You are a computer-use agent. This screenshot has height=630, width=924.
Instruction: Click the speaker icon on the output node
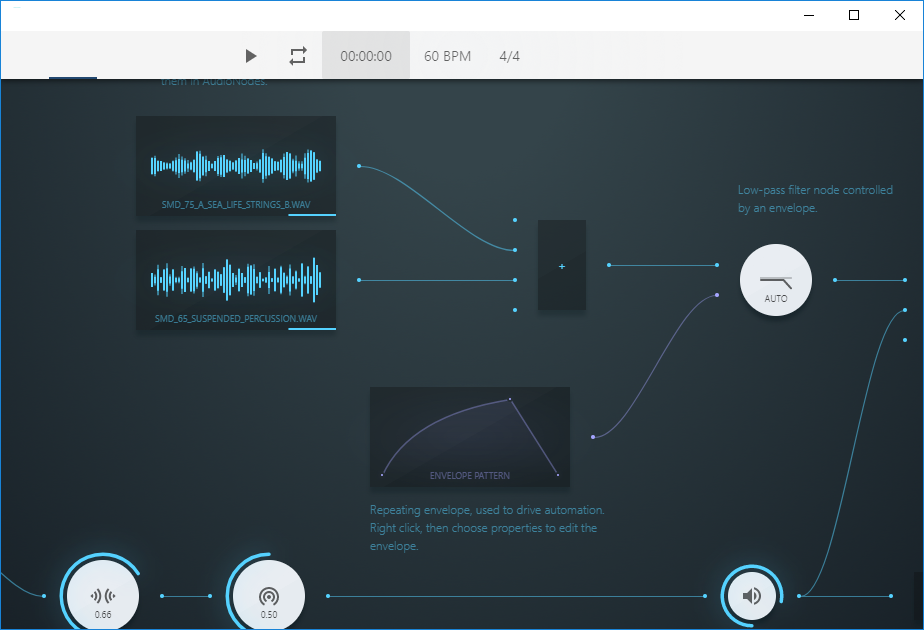[751, 595]
